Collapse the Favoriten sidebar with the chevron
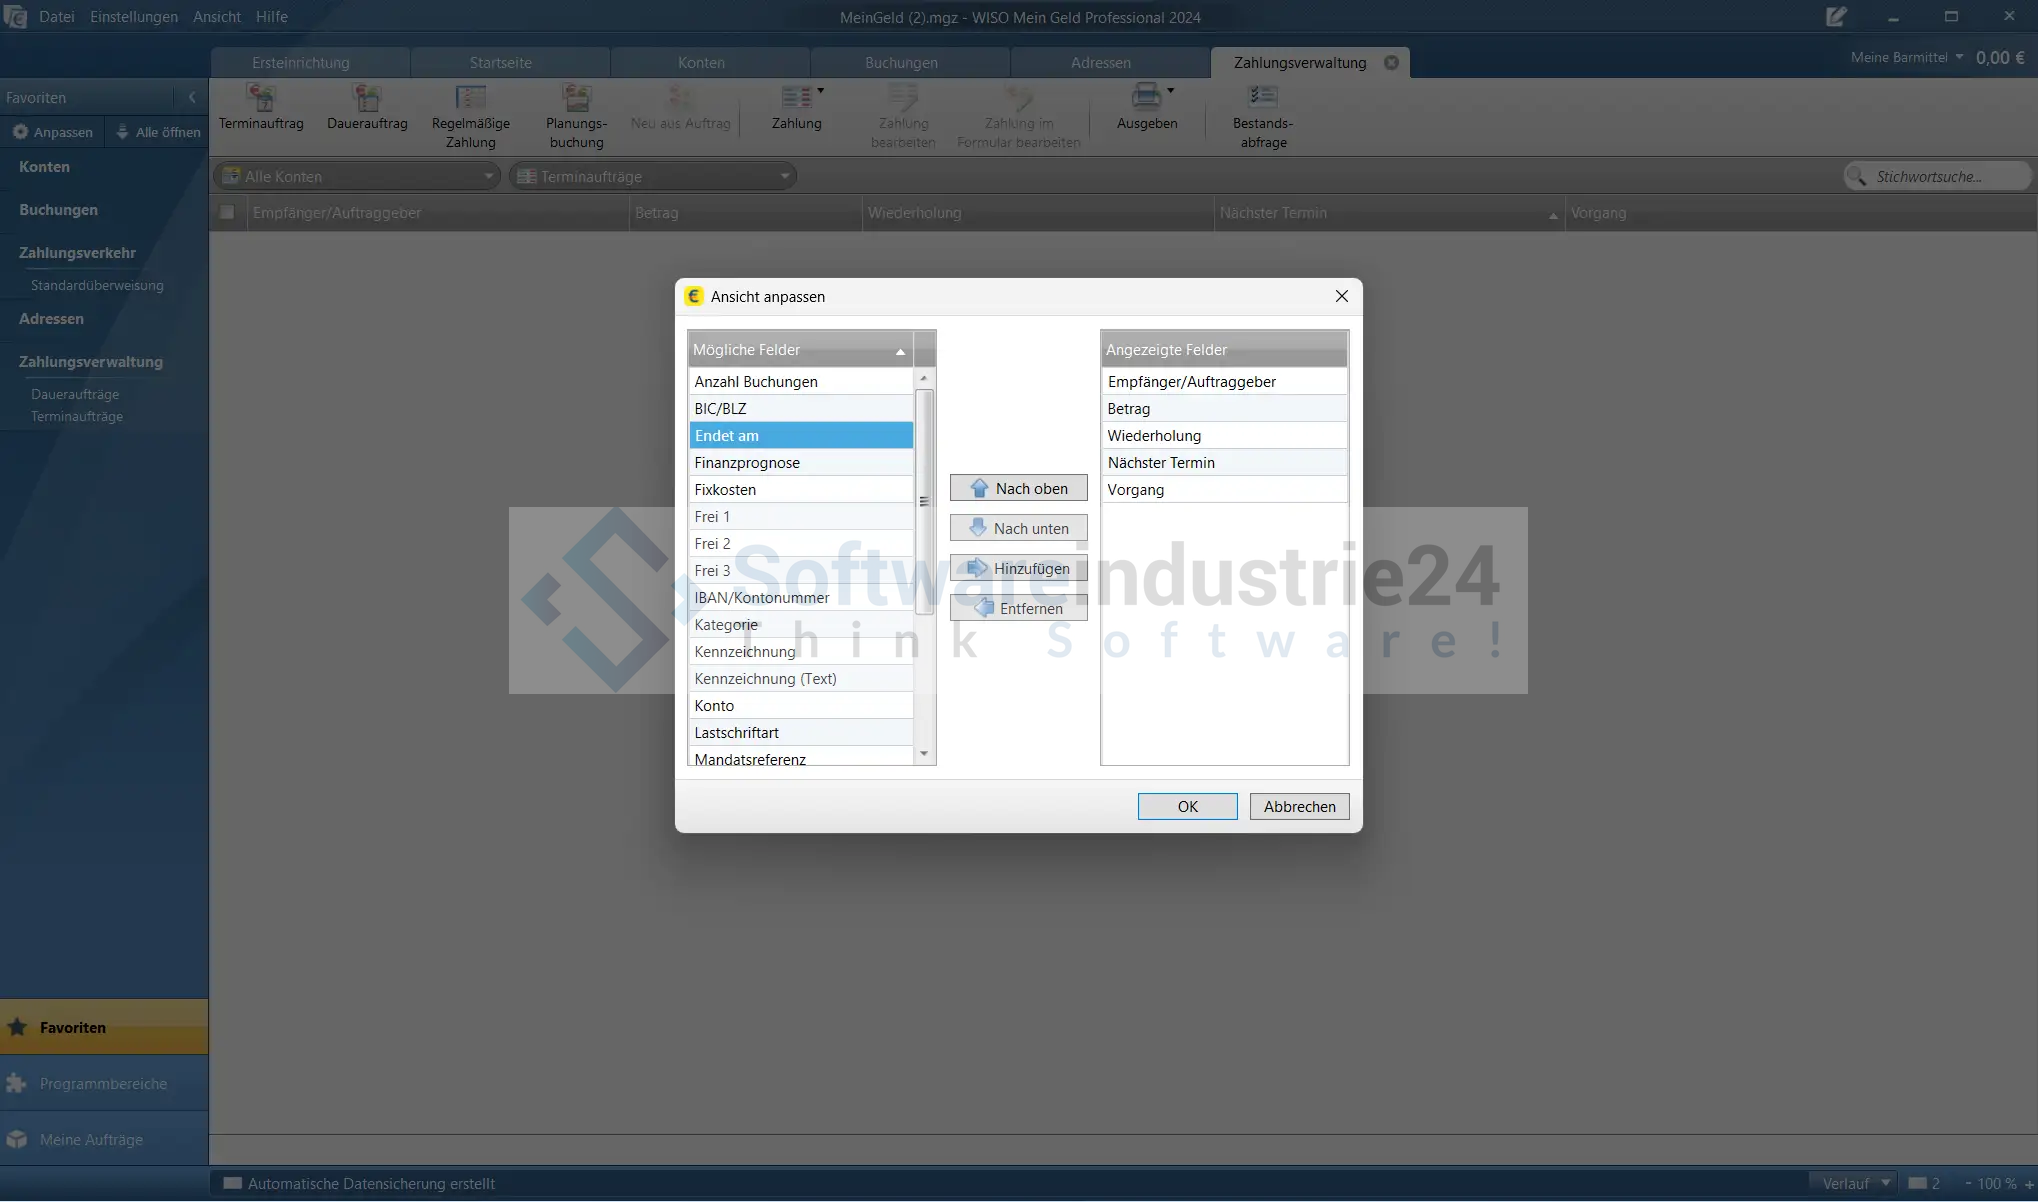Image resolution: width=2038 pixels, height=1202 pixels. click(192, 98)
